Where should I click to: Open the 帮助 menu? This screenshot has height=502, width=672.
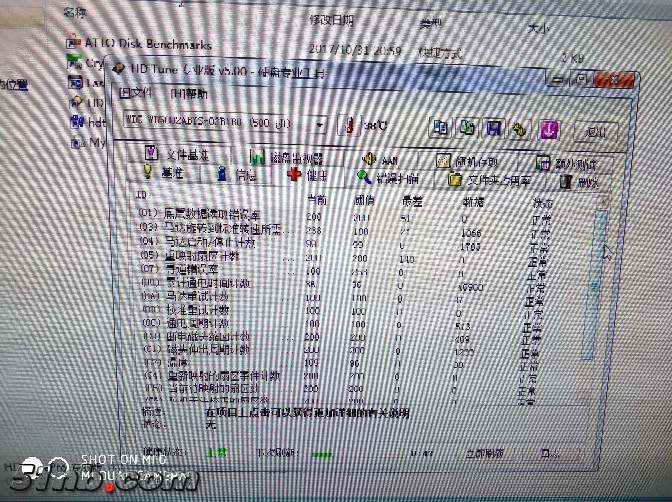[189, 93]
